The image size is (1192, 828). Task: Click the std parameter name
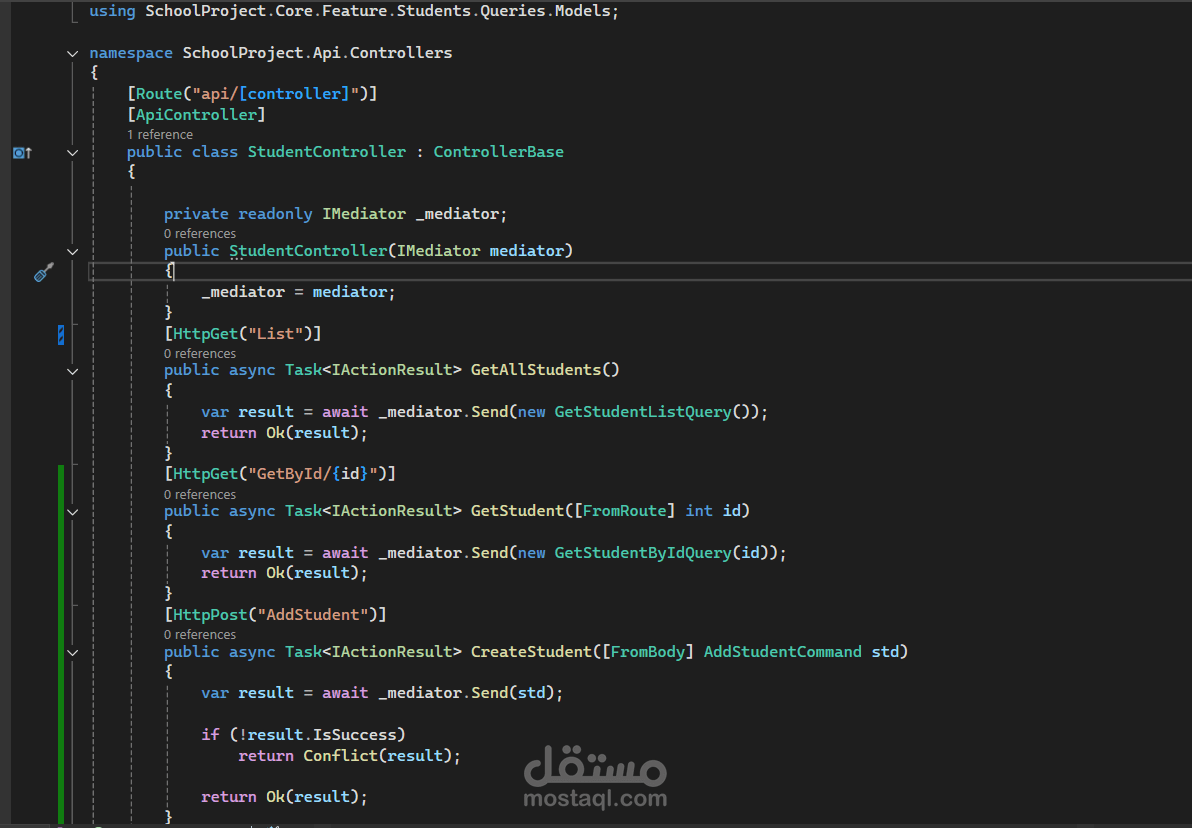pyautogui.click(x=885, y=651)
